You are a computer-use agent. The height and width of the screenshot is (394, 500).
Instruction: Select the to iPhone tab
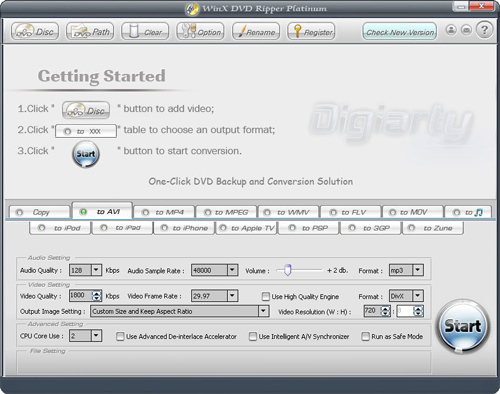click(184, 228)
